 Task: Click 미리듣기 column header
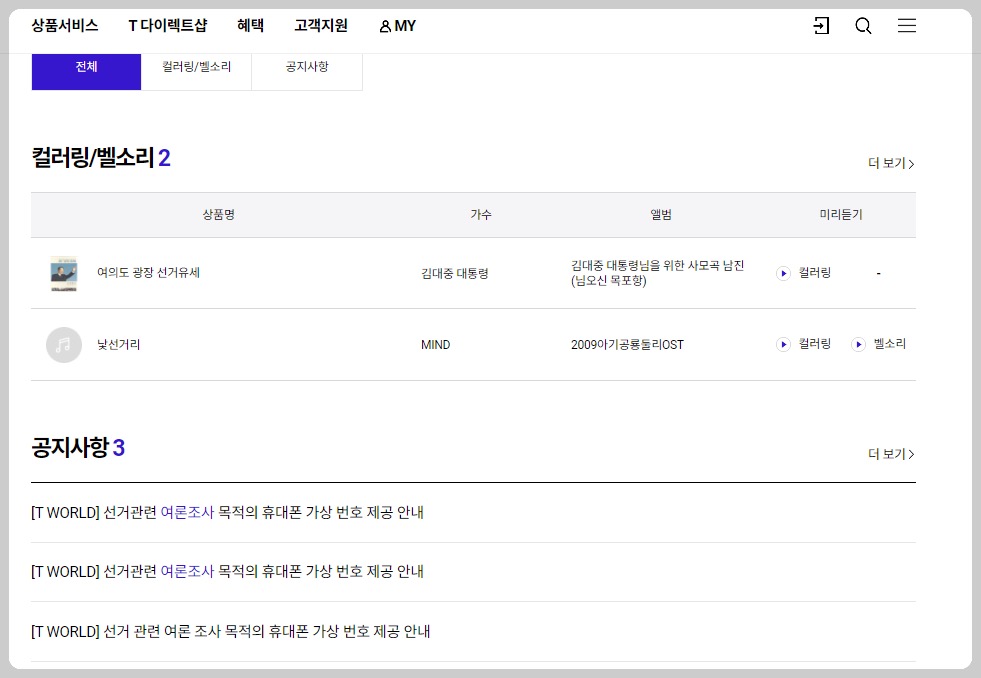[x=841, y=215]
